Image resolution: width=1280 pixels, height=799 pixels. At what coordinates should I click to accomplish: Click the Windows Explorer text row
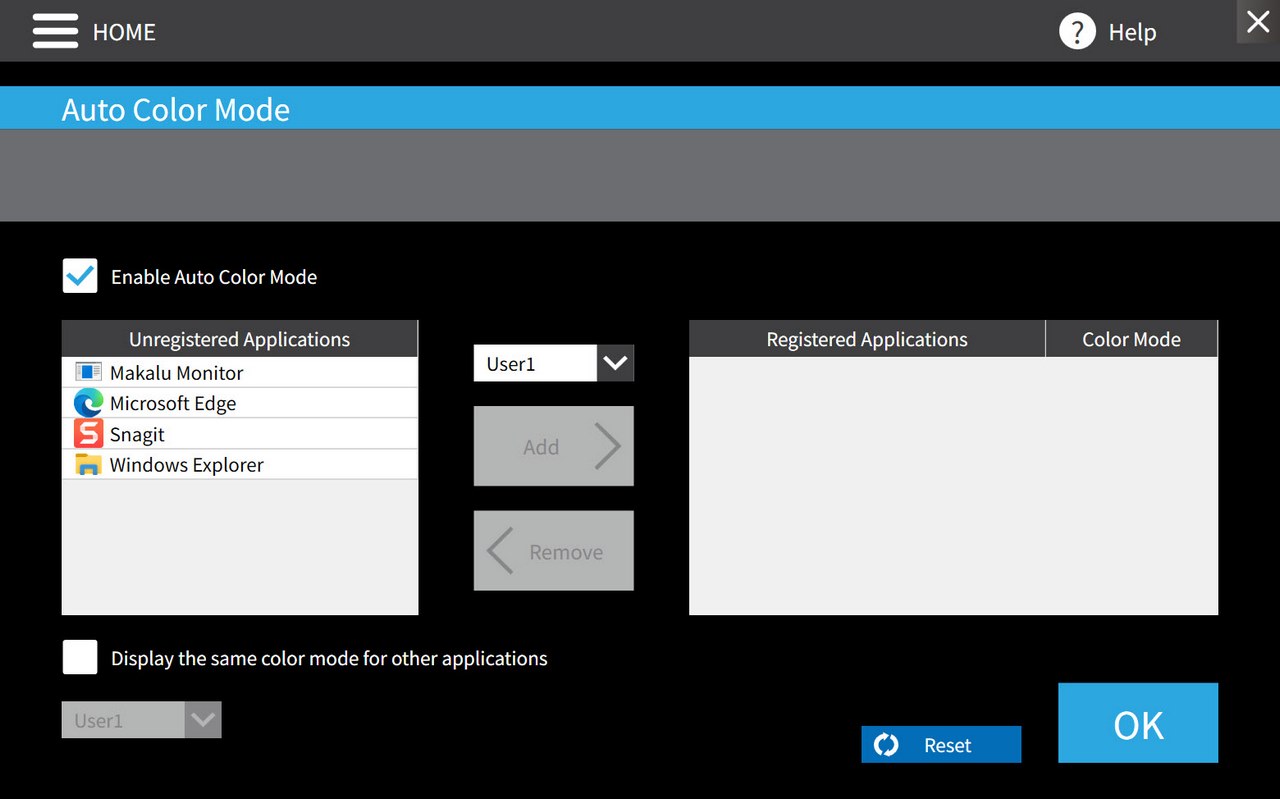pos(240,465)
